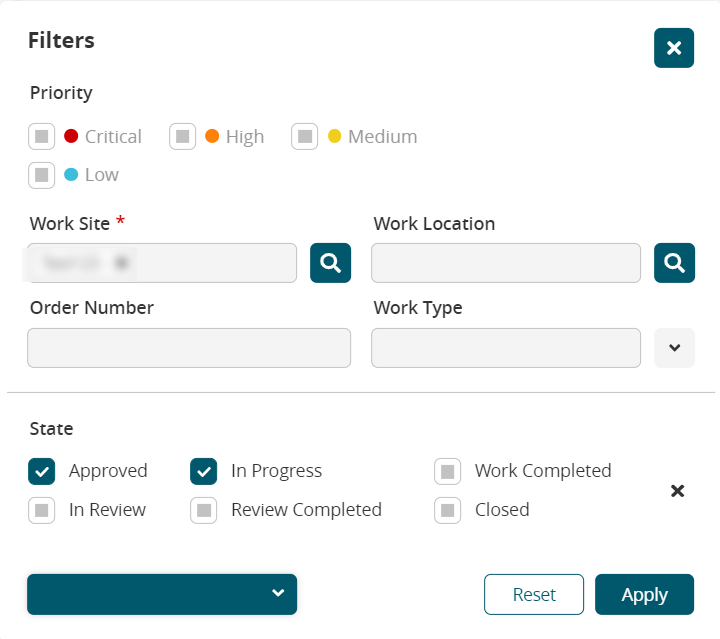Focus the Order Number input field
Screen dimensions: 720x639
(189, 348)
